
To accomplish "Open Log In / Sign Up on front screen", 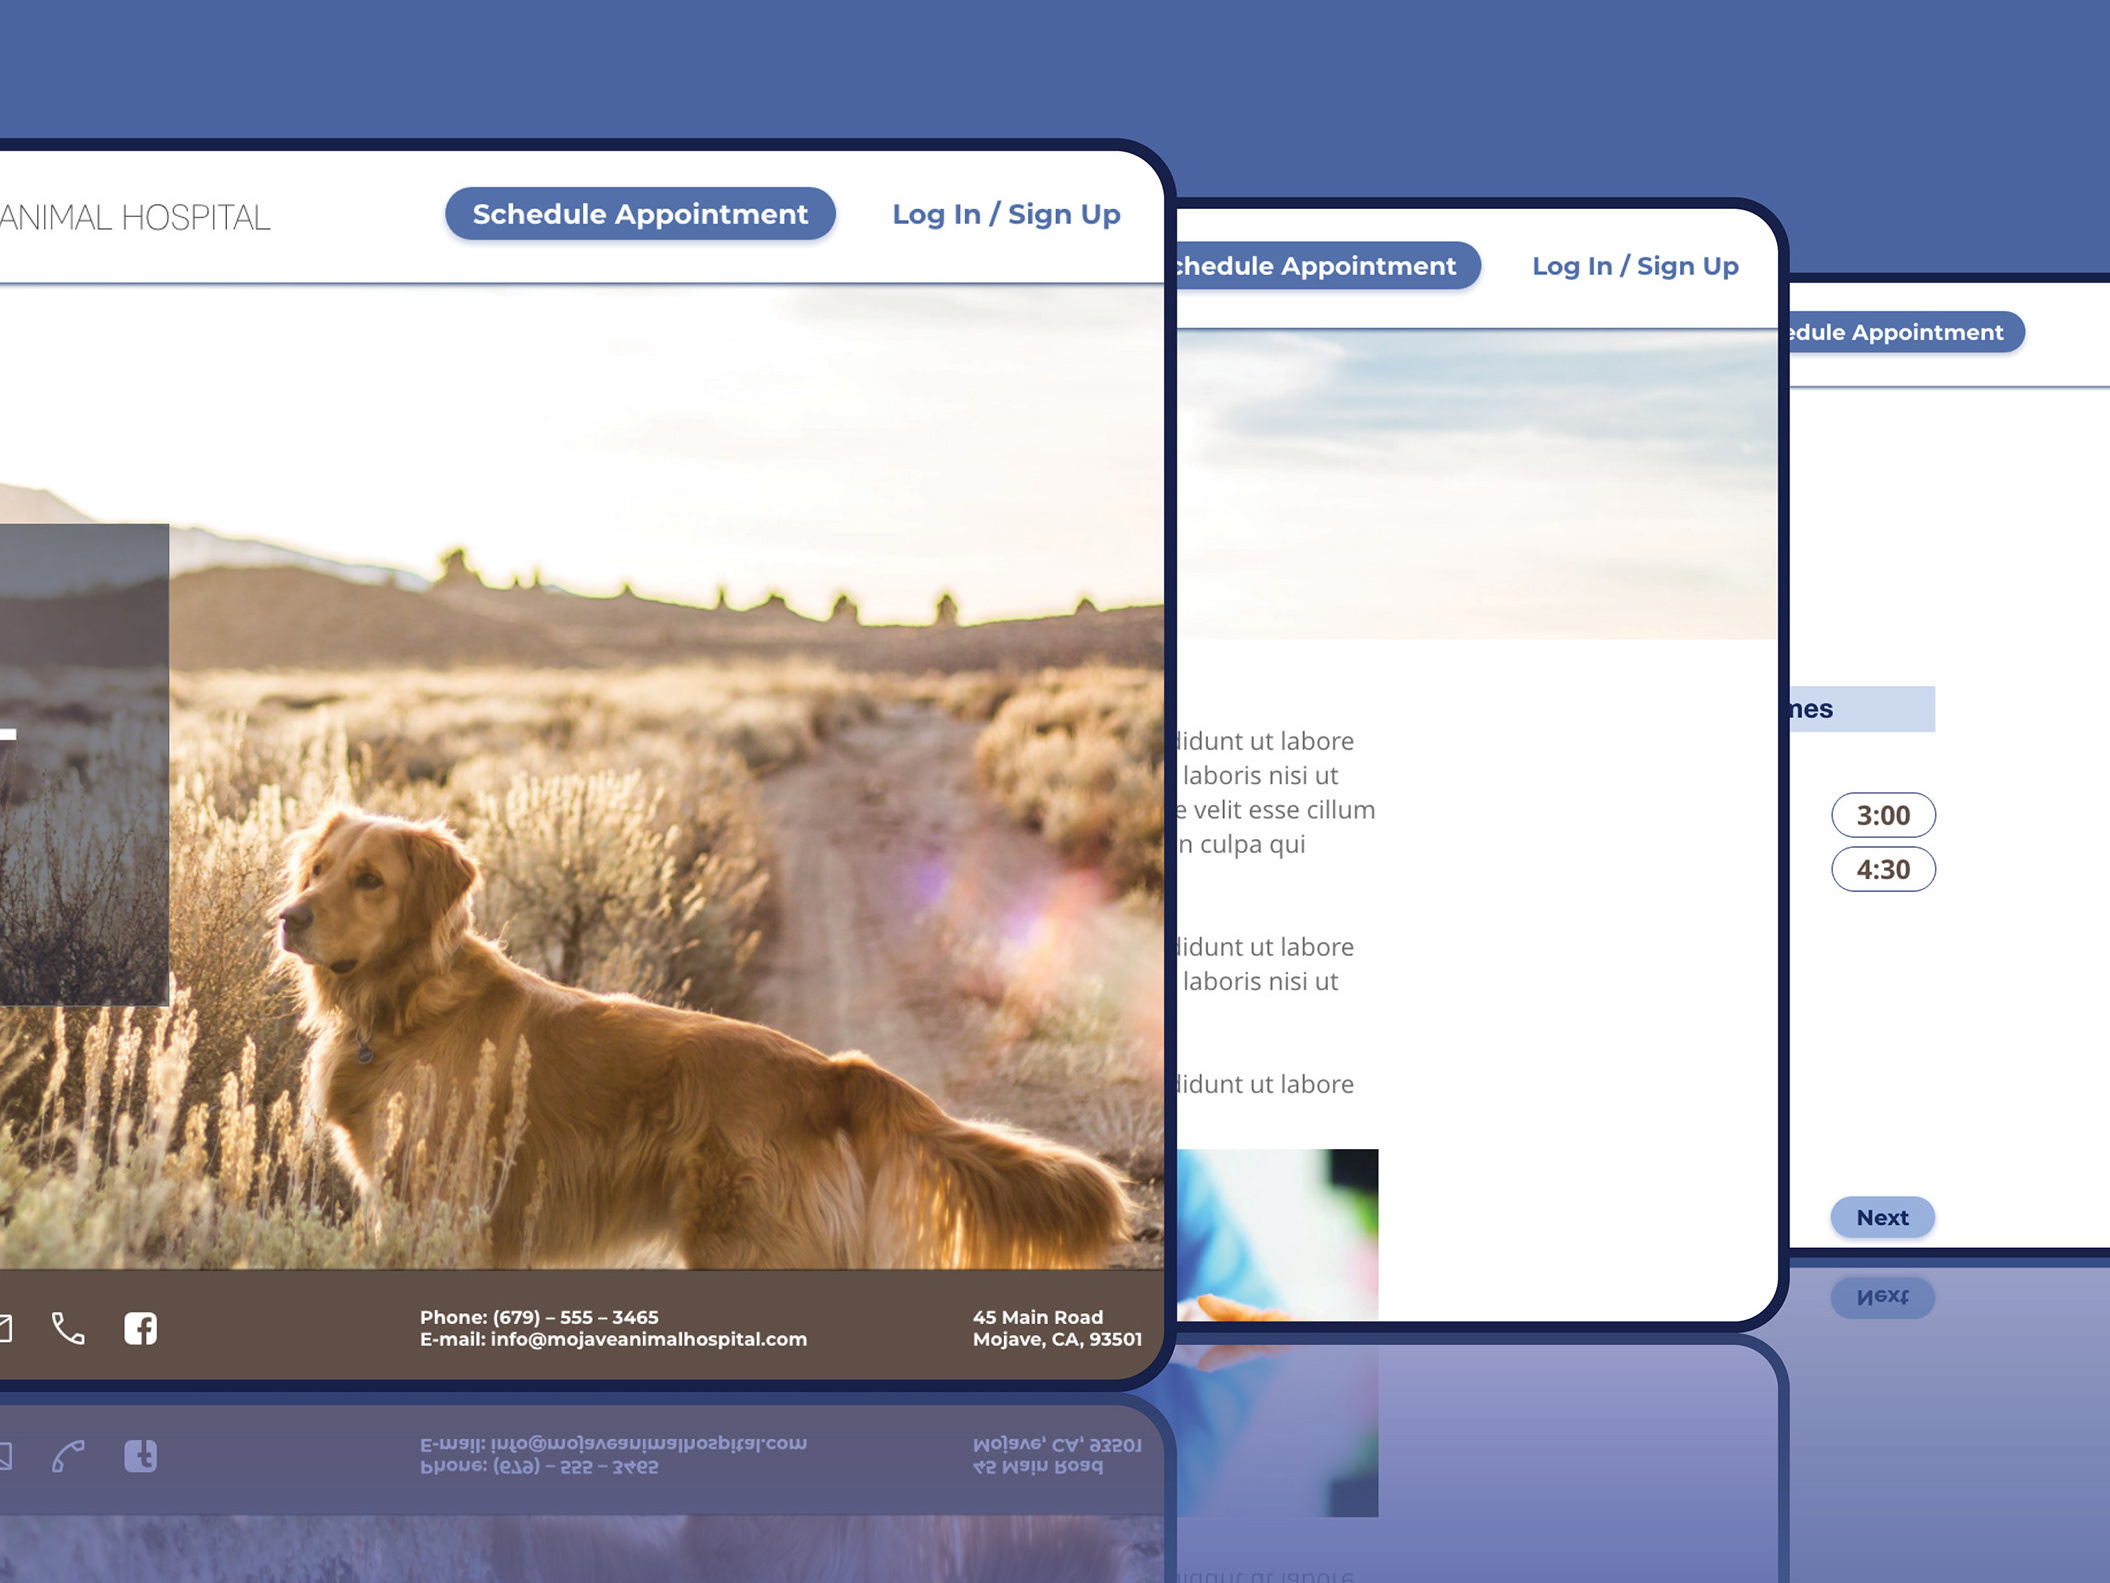I will tap(1005, 214).
